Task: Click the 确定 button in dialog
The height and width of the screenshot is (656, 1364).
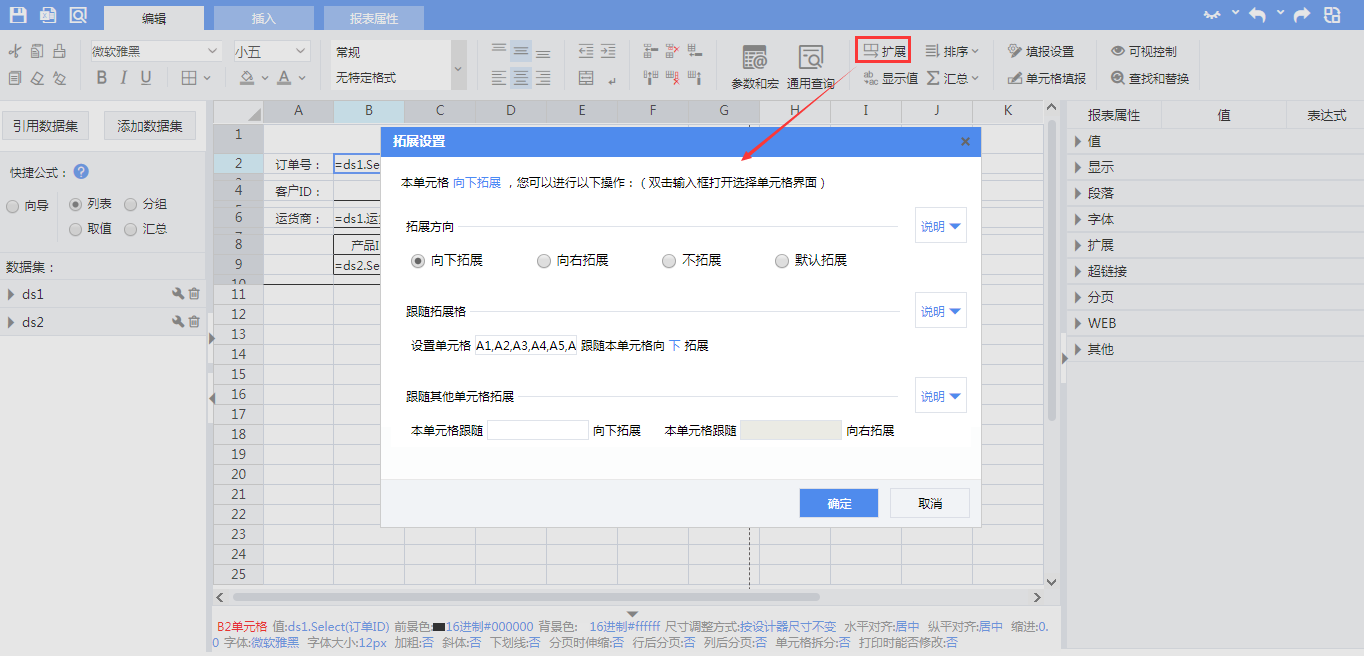Action: (839, 503)
